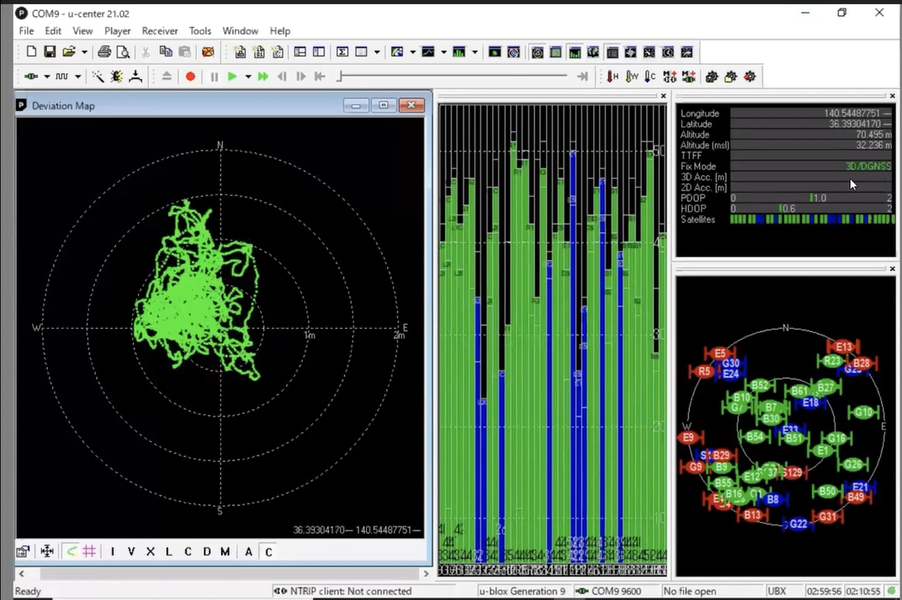Click the fit-to-view arrows icon in Deviation Map
Screen dimensions: 902x600
46,551
